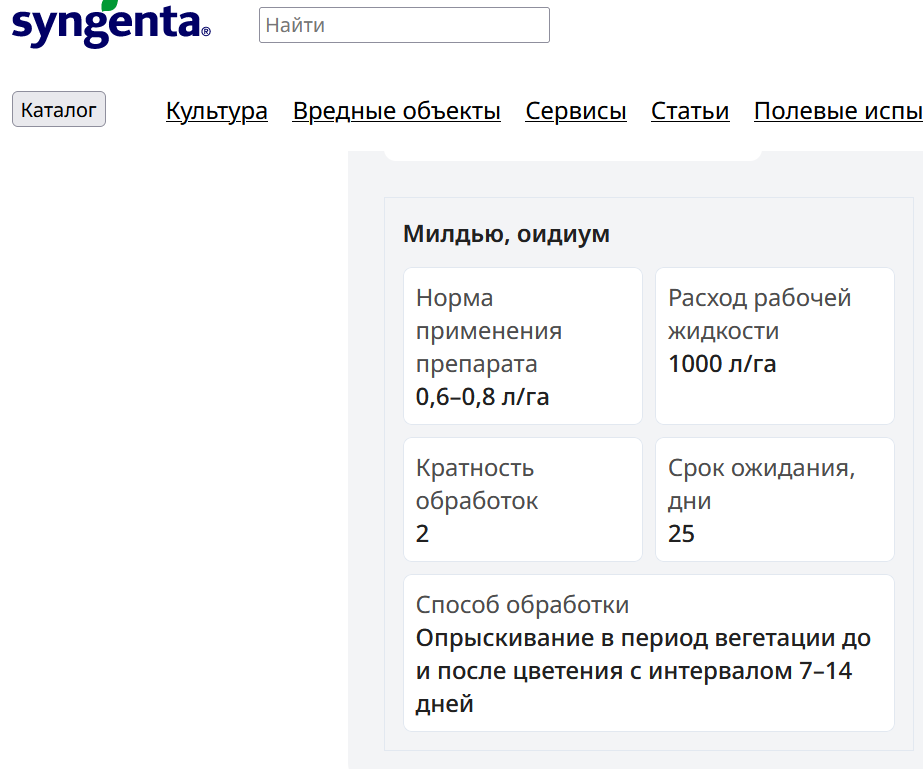This screenshot has width=923, height=769.
Task: Click the Кратность обработок label
Action: click(477, 484)
